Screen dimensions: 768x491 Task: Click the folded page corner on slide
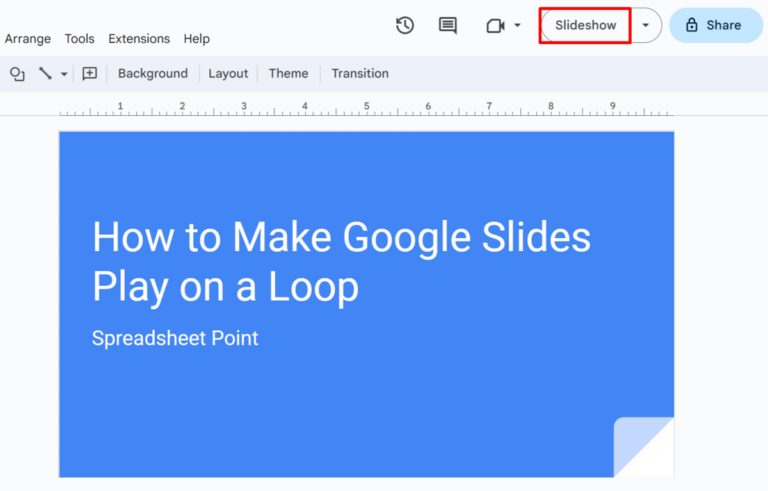coord(644,447)
